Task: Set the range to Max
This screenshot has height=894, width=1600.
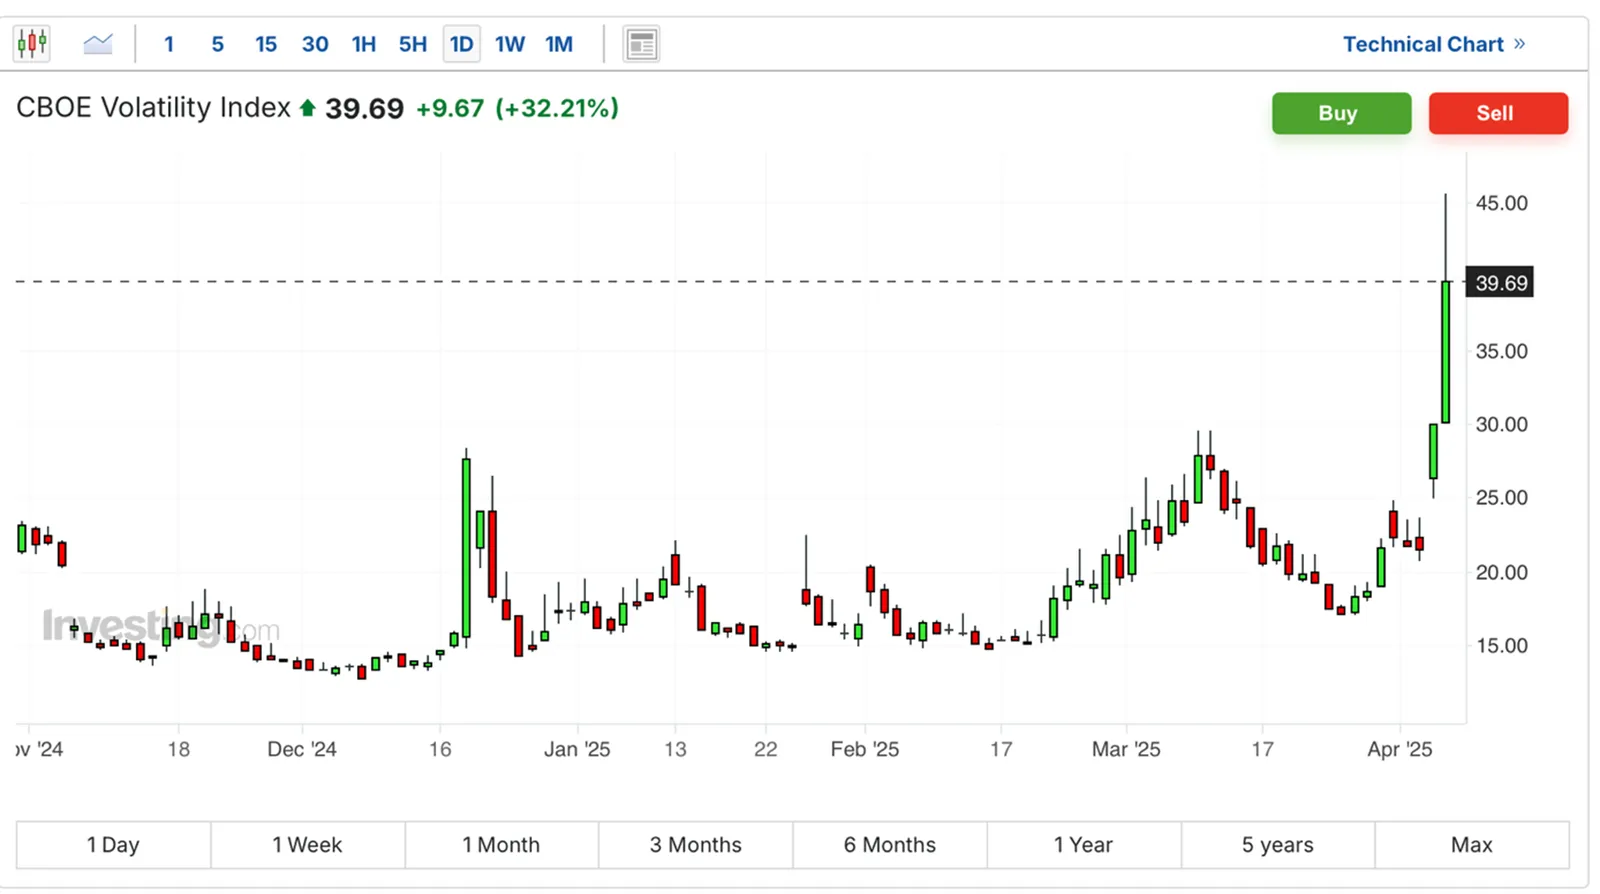Action: [1471, 845]
